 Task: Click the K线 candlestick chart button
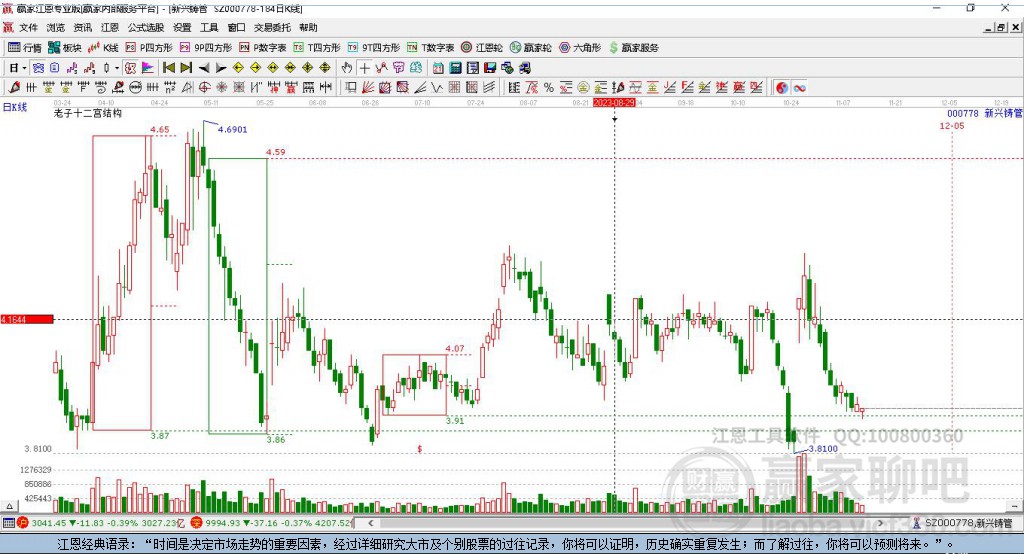[x=103, y=47]
